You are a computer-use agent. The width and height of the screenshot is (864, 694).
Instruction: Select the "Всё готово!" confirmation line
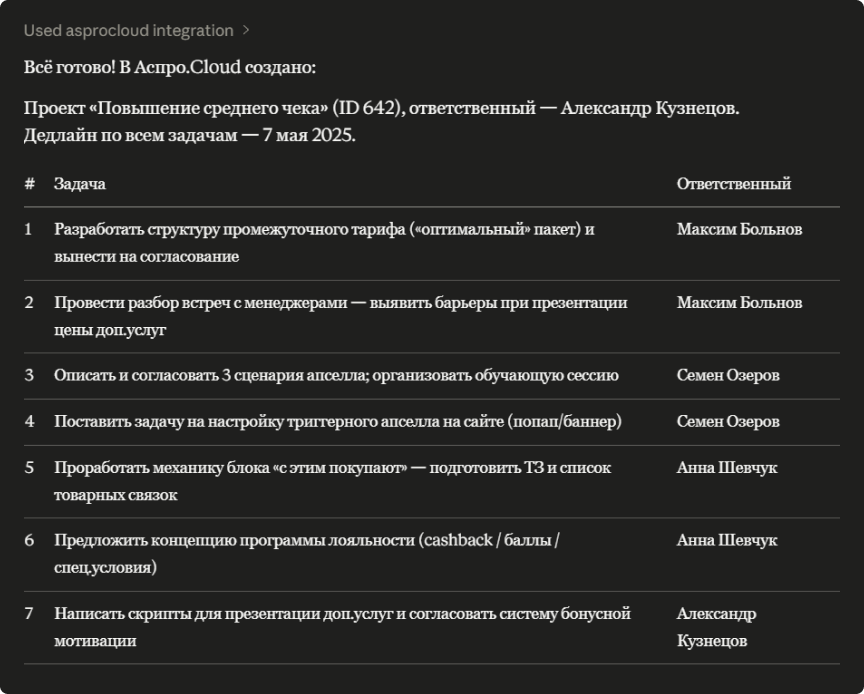point(170,67)
